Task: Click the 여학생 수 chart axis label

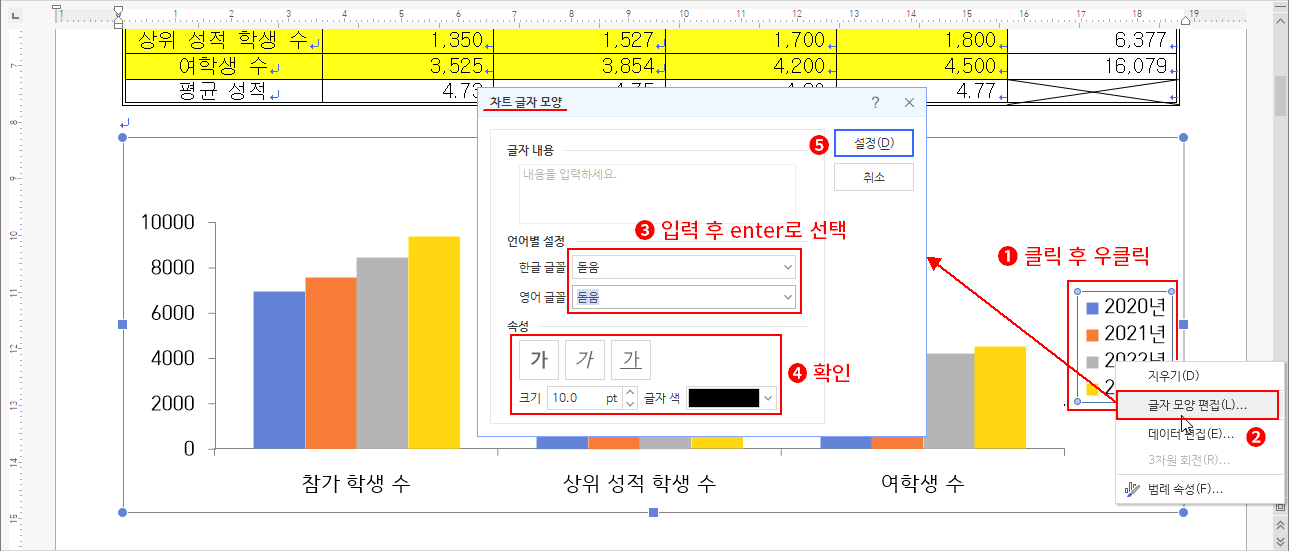Action: click(x=922, y=484)
